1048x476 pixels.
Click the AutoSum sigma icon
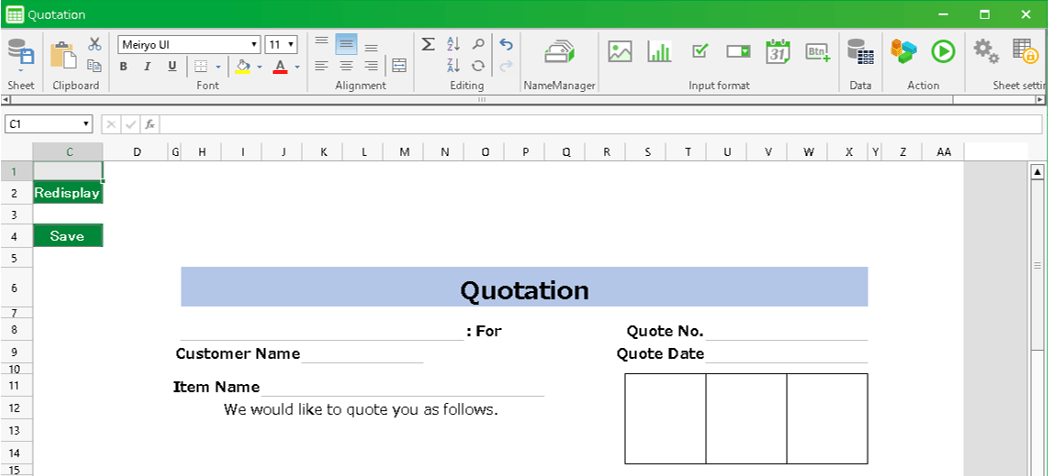pyautogui.click(x=427, y=44)
